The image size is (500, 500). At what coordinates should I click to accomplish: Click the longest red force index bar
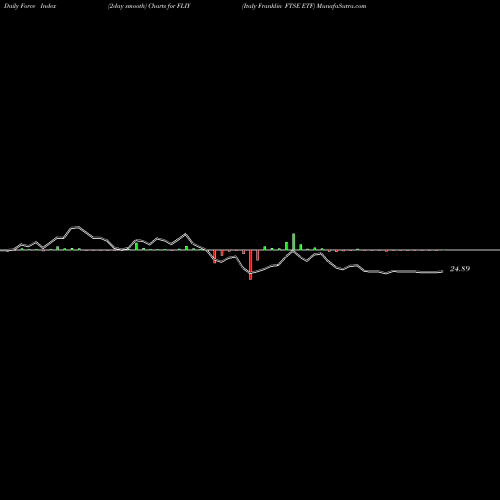pyautogui.click(x=250, y=265)
